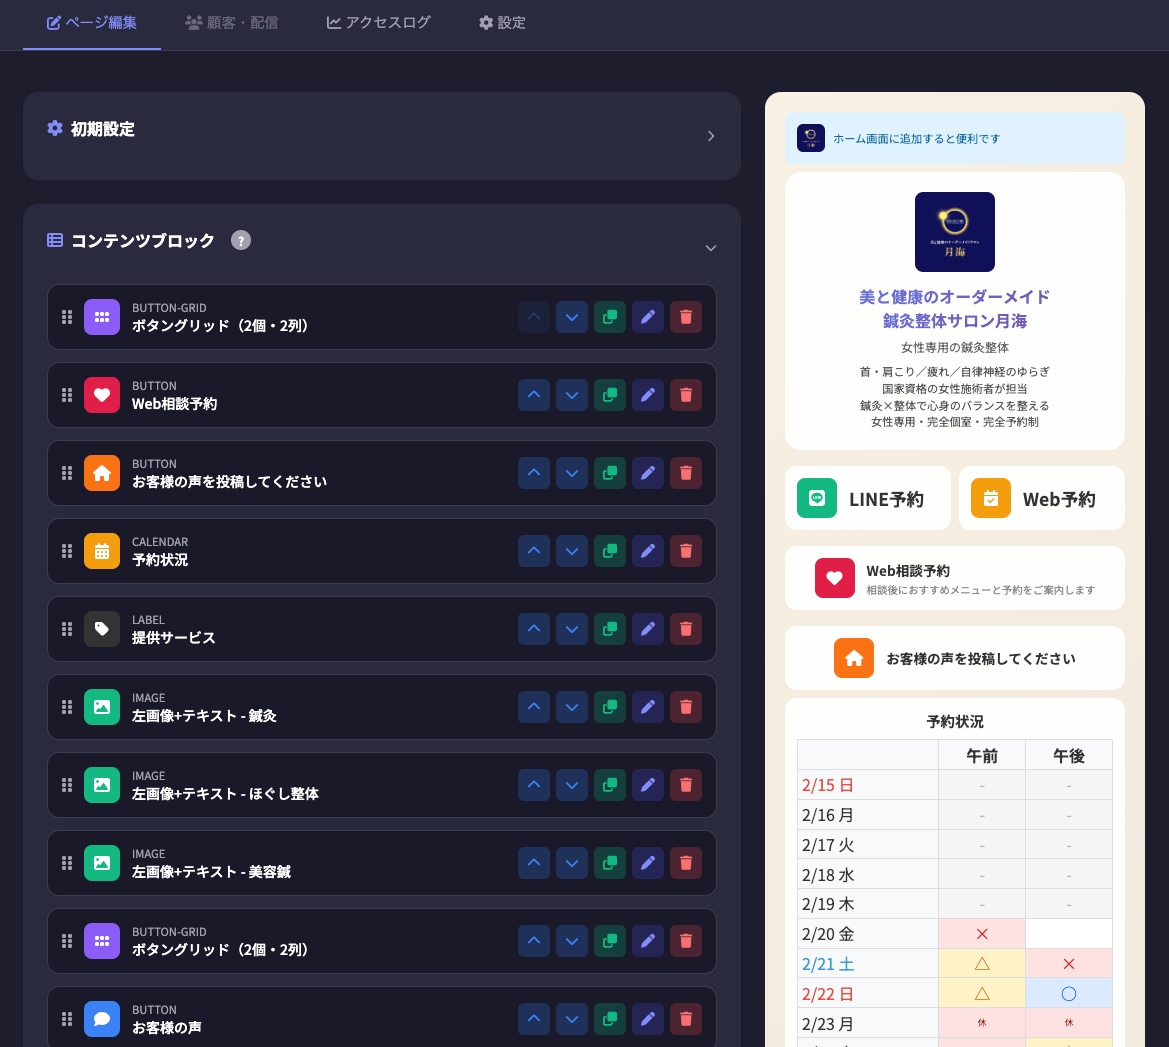Click the green image icon of 鍼灸 block
Image resolution: width=1169 pixels, height=1047 pixels.
tap(102, 707)
